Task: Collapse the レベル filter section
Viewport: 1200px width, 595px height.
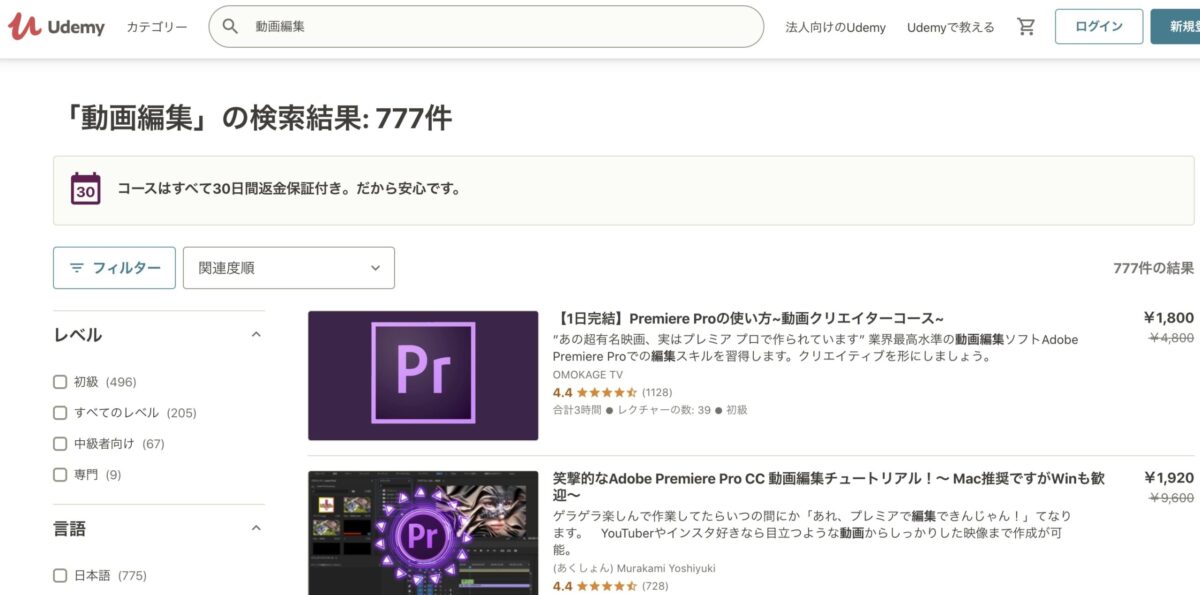Action: tap(256, 335)
